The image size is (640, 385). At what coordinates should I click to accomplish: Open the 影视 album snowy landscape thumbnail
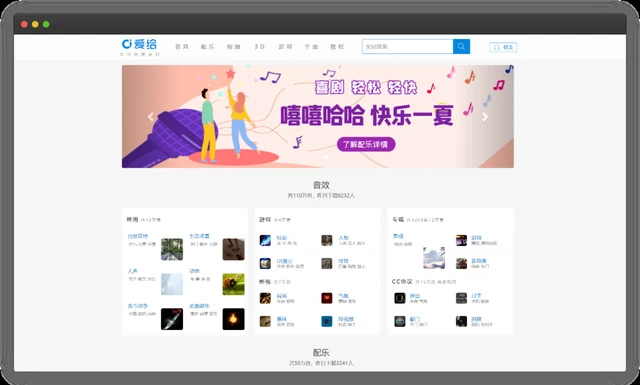point(434,258)
